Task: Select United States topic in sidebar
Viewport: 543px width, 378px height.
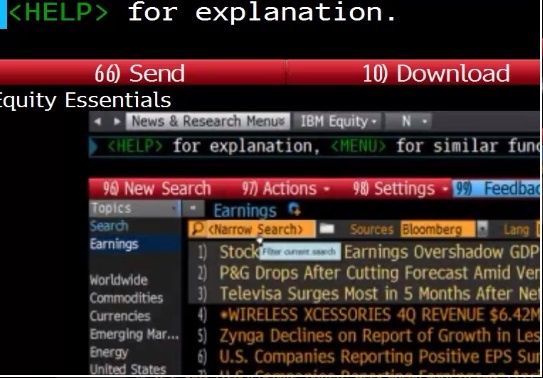Action: (x=128, y=369)
